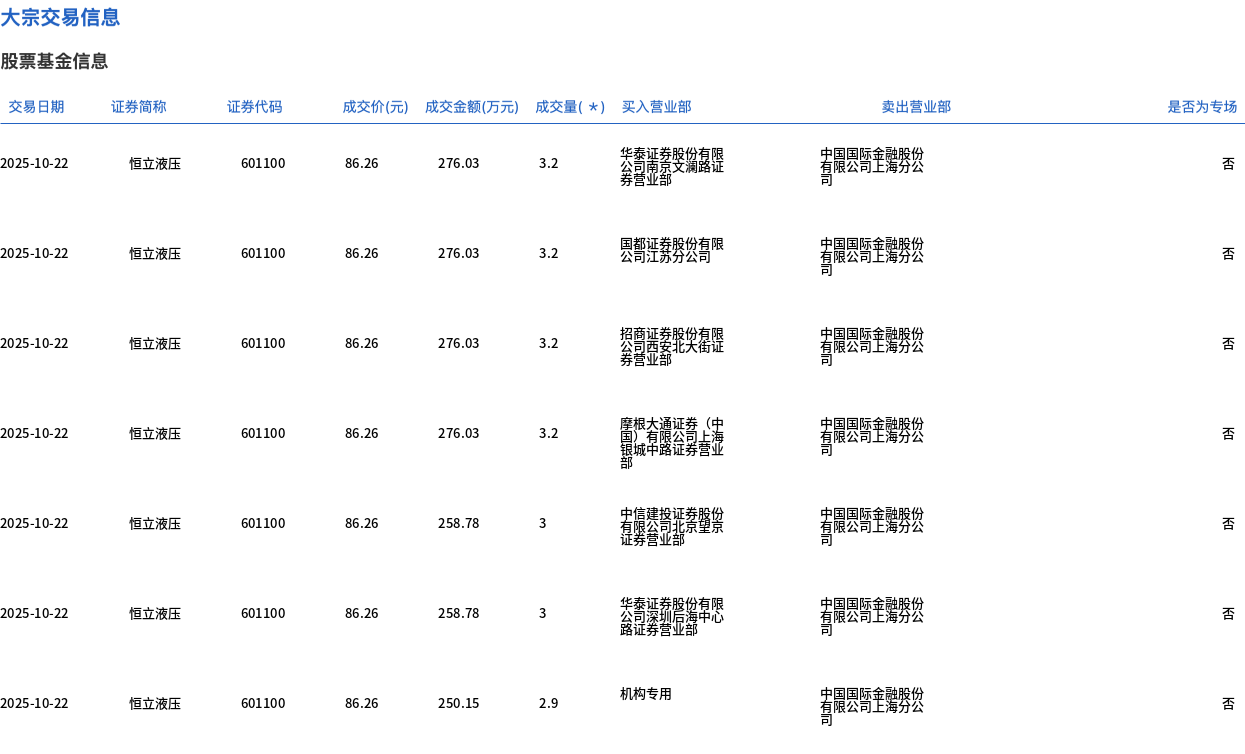Click amount 258.78 in the 华泰证券深圳 row

(458, 614)
